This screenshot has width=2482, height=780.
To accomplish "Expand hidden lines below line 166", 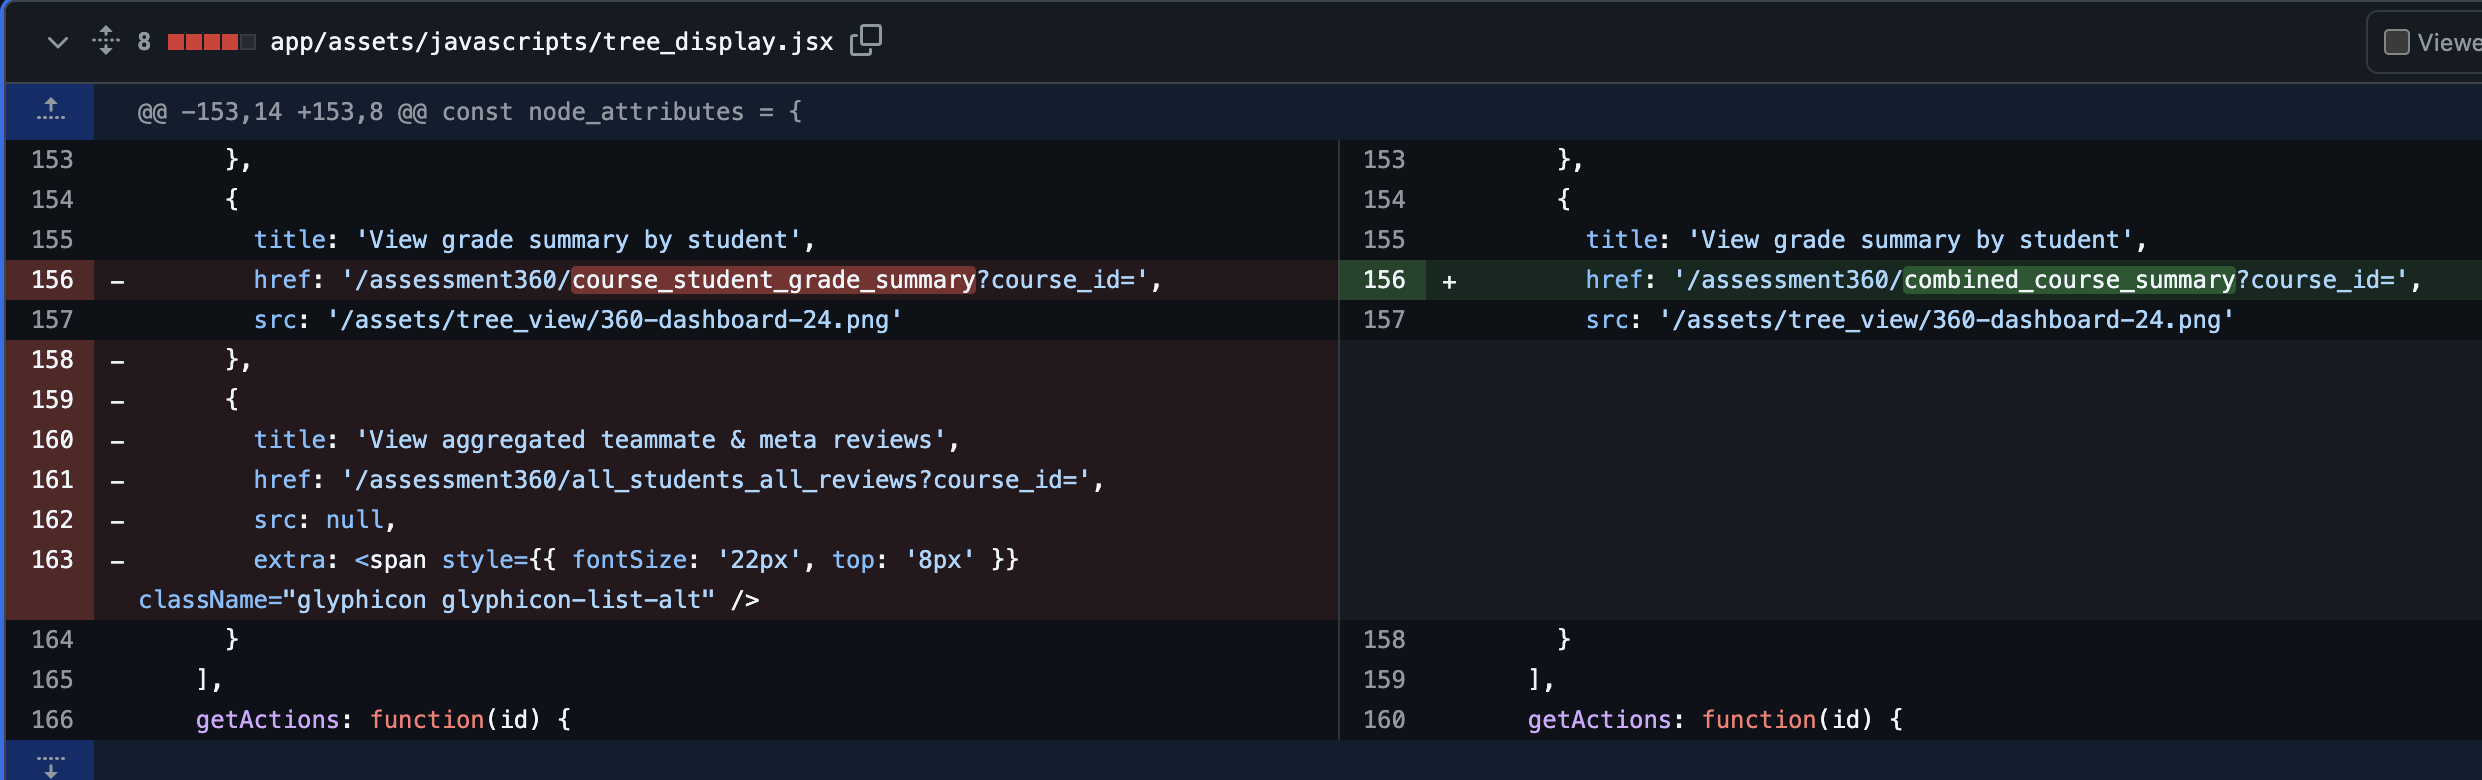I will click(x=50, y=765).
